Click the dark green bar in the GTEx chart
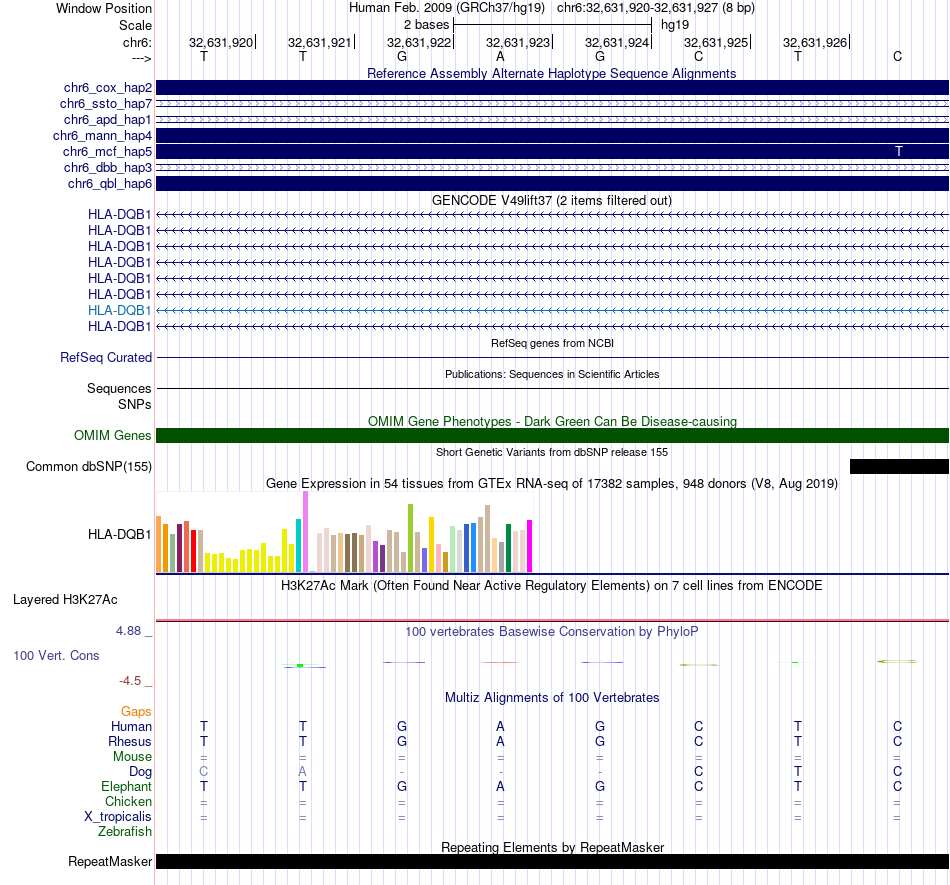The image size is (950, 885). [x=508, y=548]
